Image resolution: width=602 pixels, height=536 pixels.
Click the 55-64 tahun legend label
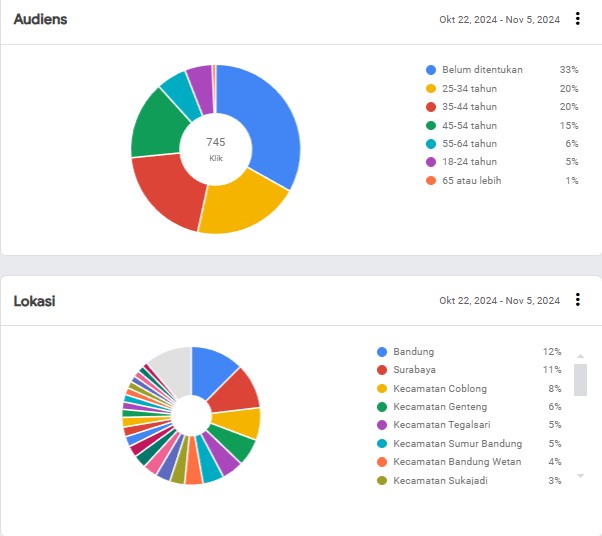(469, 144)
